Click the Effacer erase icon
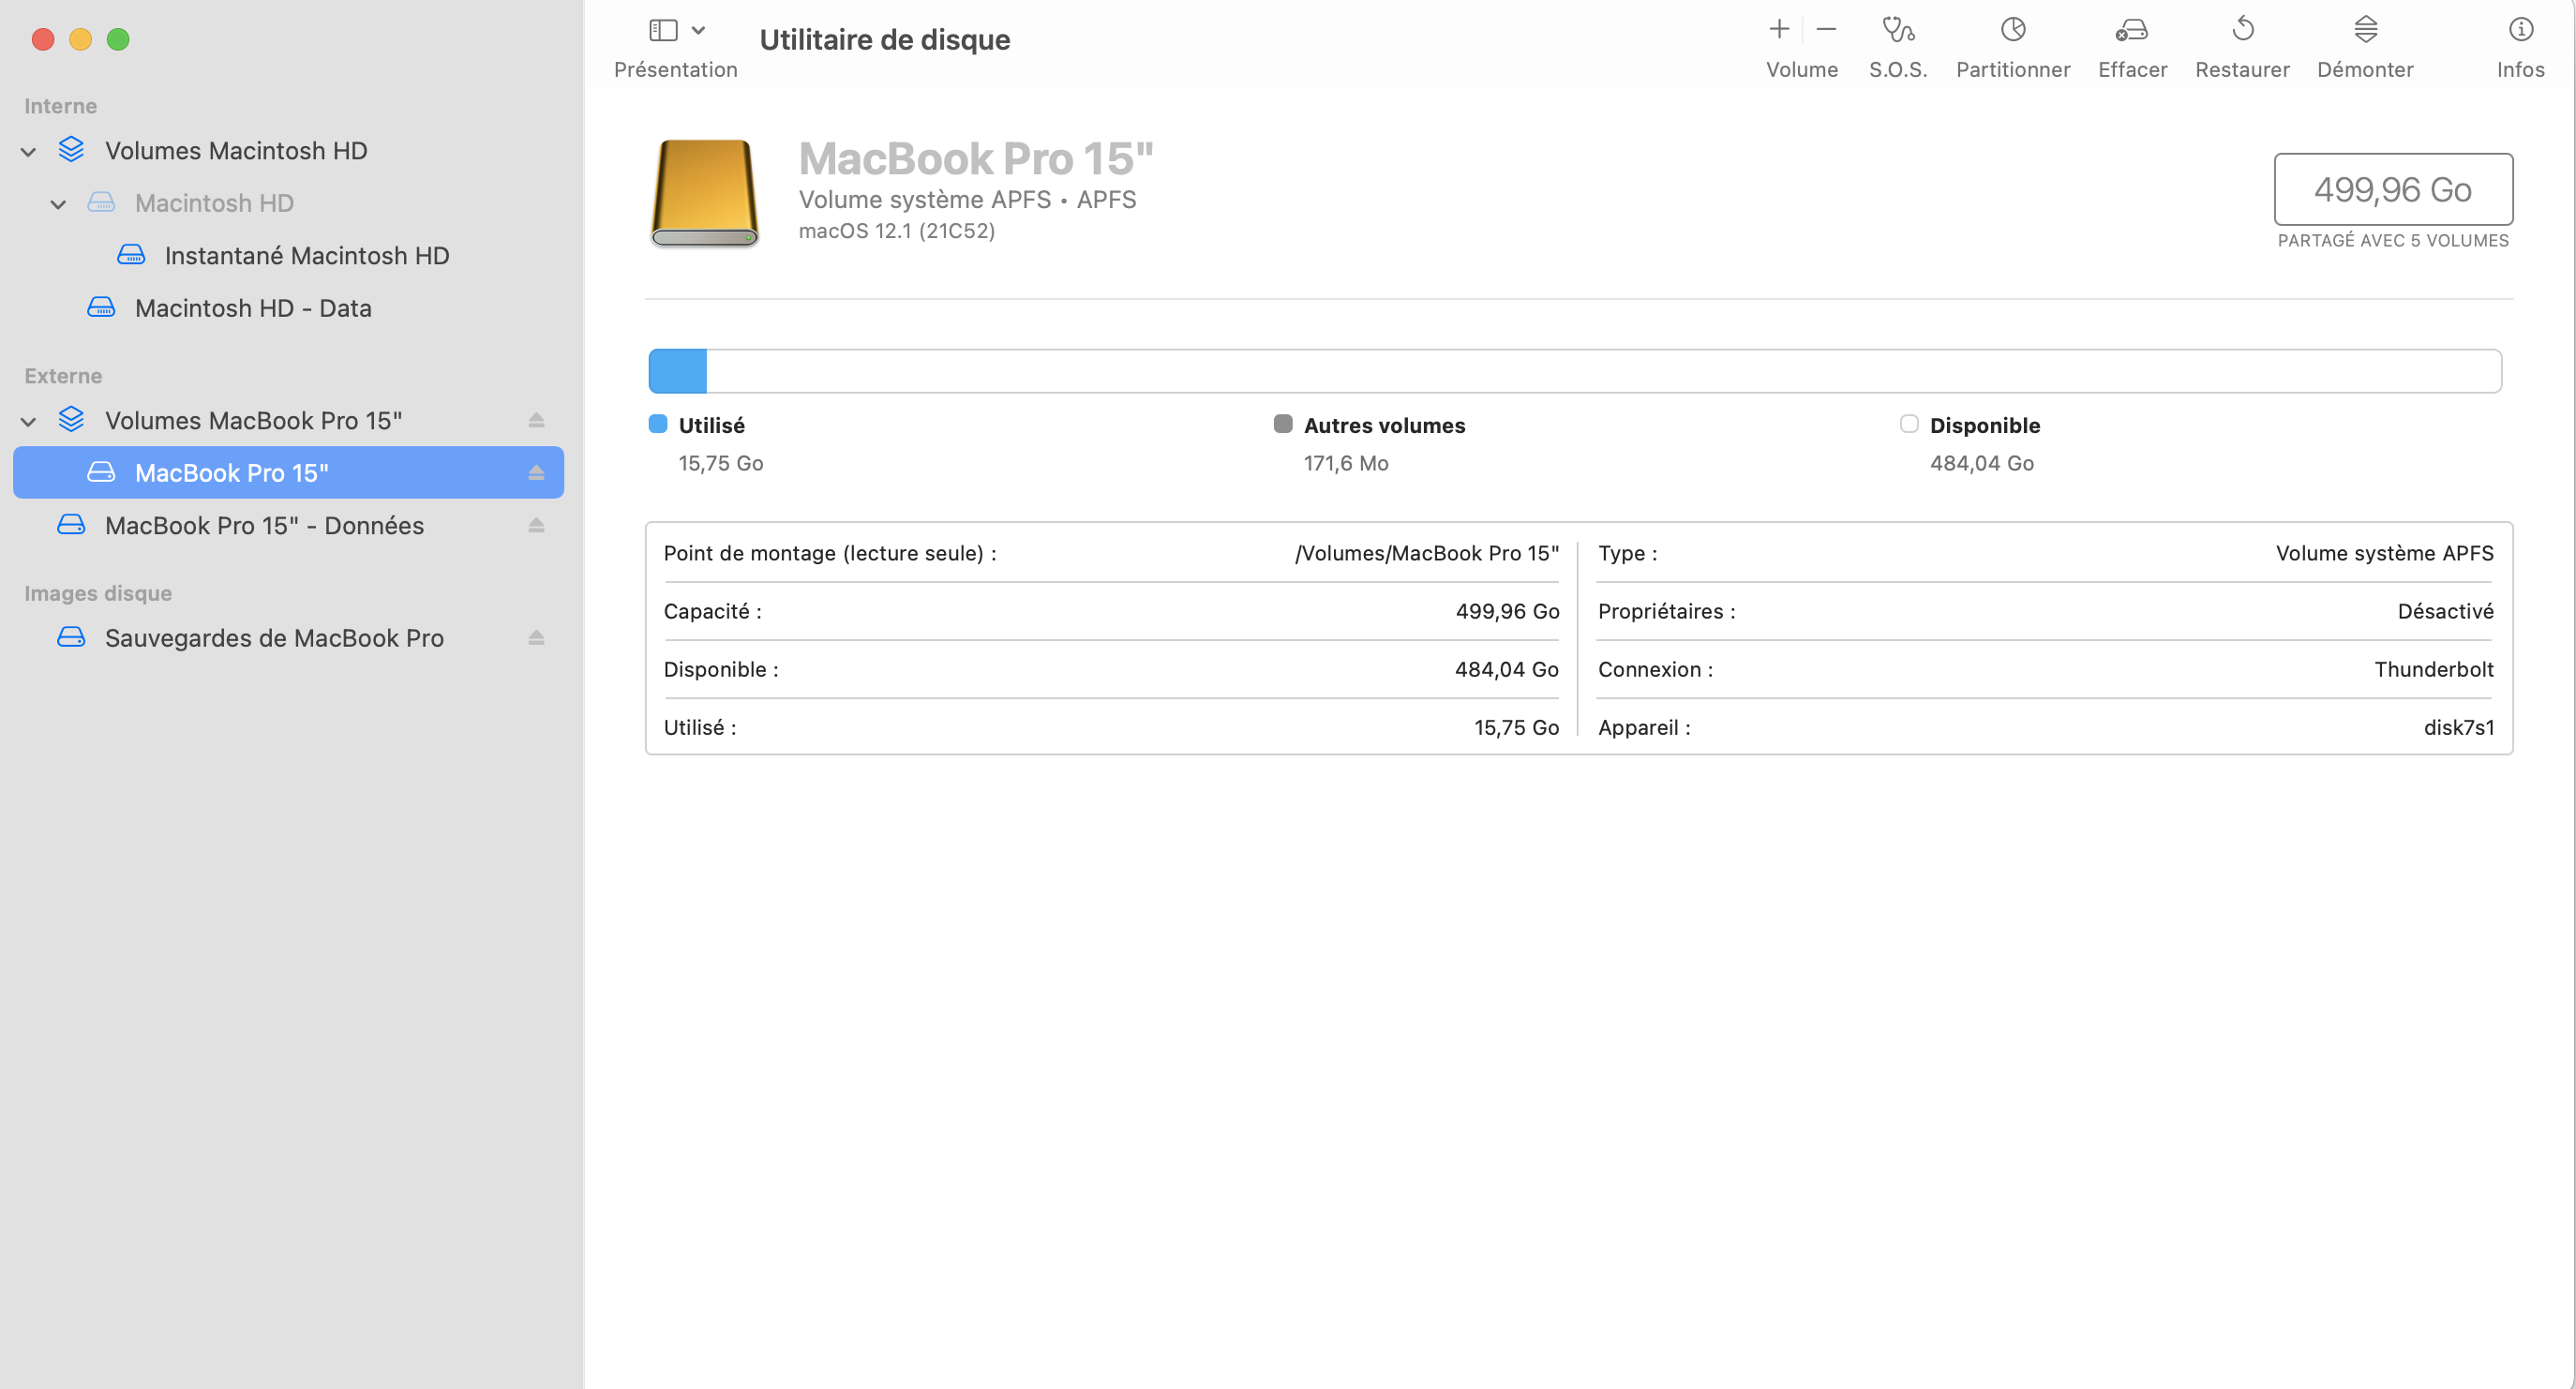Viewport: 2576px width, 1389px height. coord(2131,31)
